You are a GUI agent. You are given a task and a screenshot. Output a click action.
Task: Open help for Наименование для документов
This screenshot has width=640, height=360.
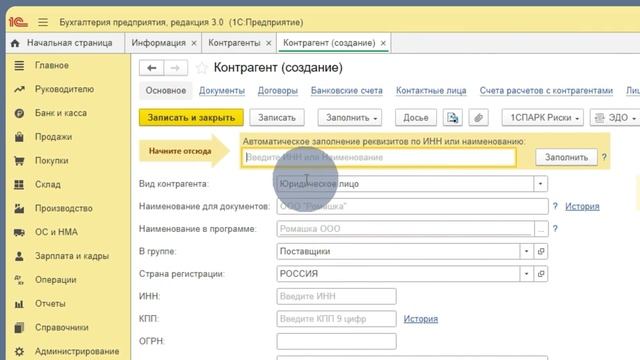555,206
